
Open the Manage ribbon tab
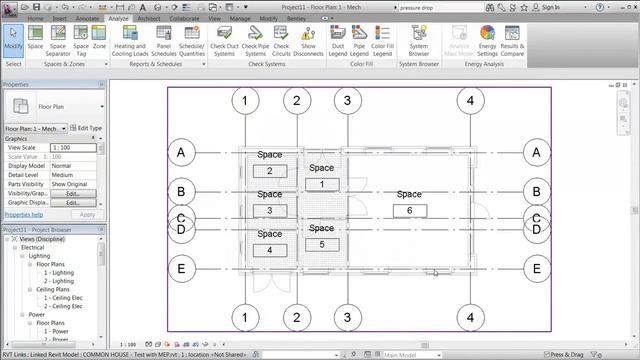(x=240, y=19)
